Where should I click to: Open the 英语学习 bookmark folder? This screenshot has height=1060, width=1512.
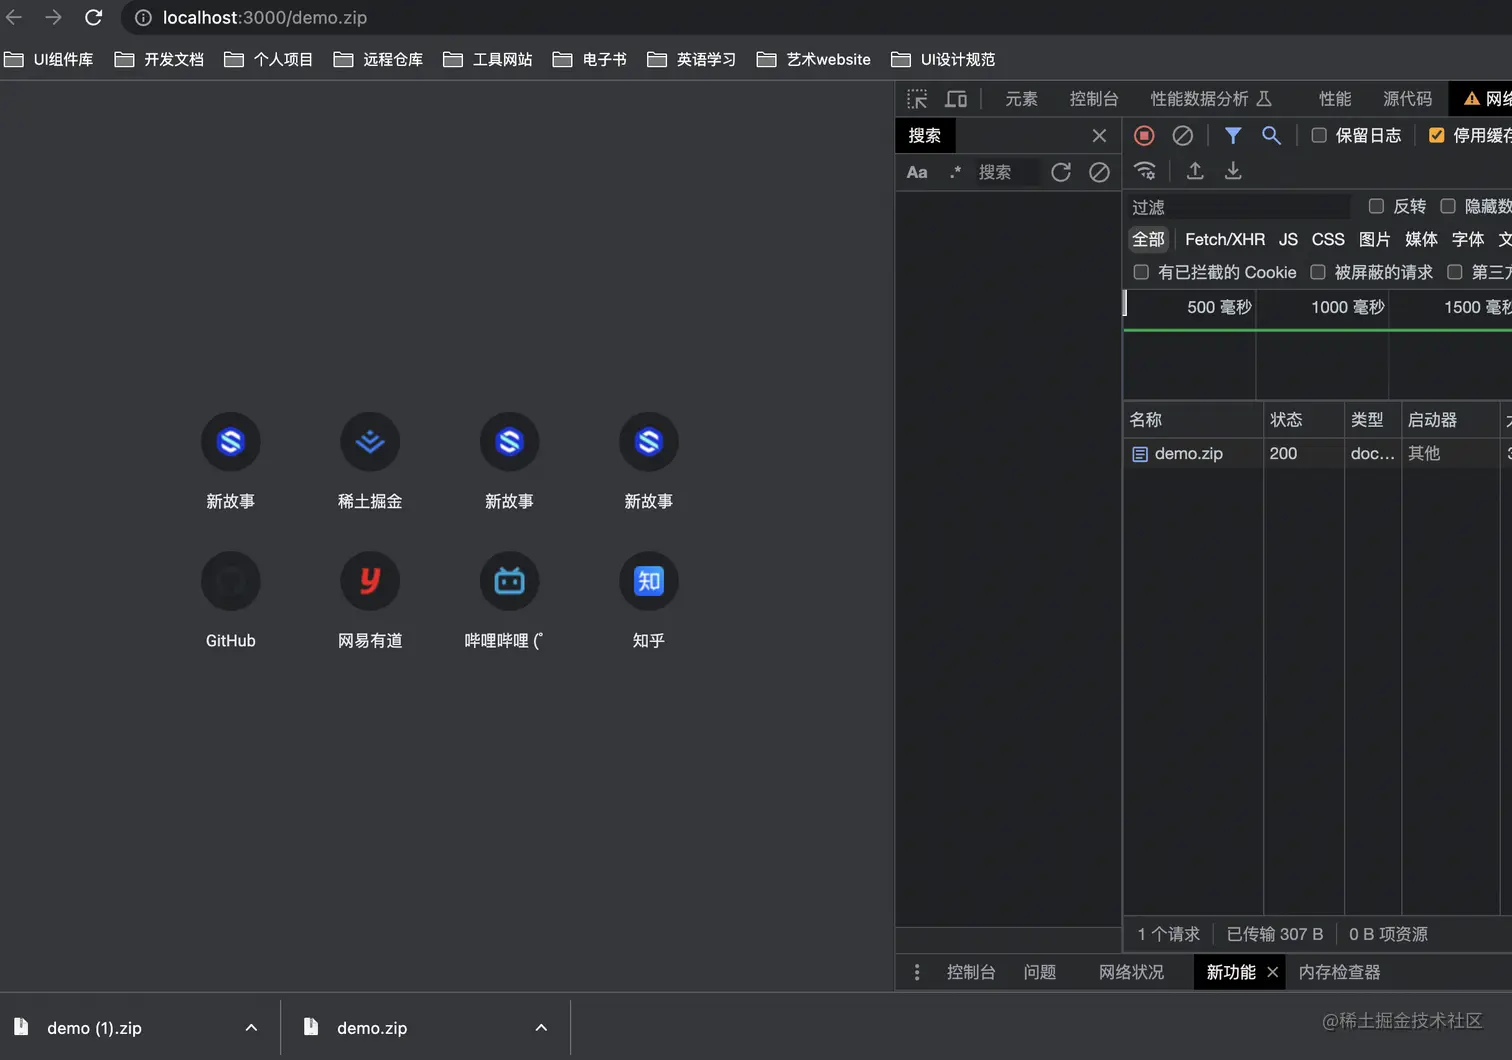(691, 60)
